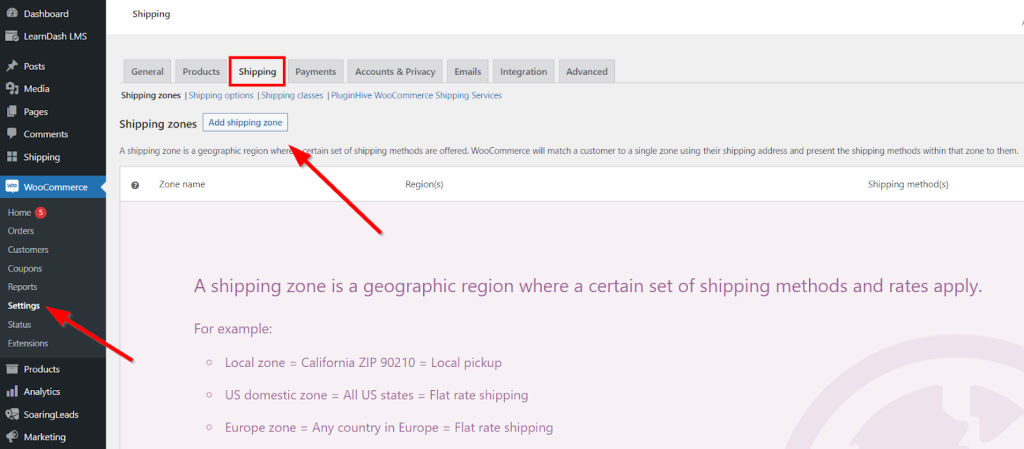Open LearnDash LMS menu item
Image resolution: width=1024 pixels, height=449 pixels.
pos(53,36)
